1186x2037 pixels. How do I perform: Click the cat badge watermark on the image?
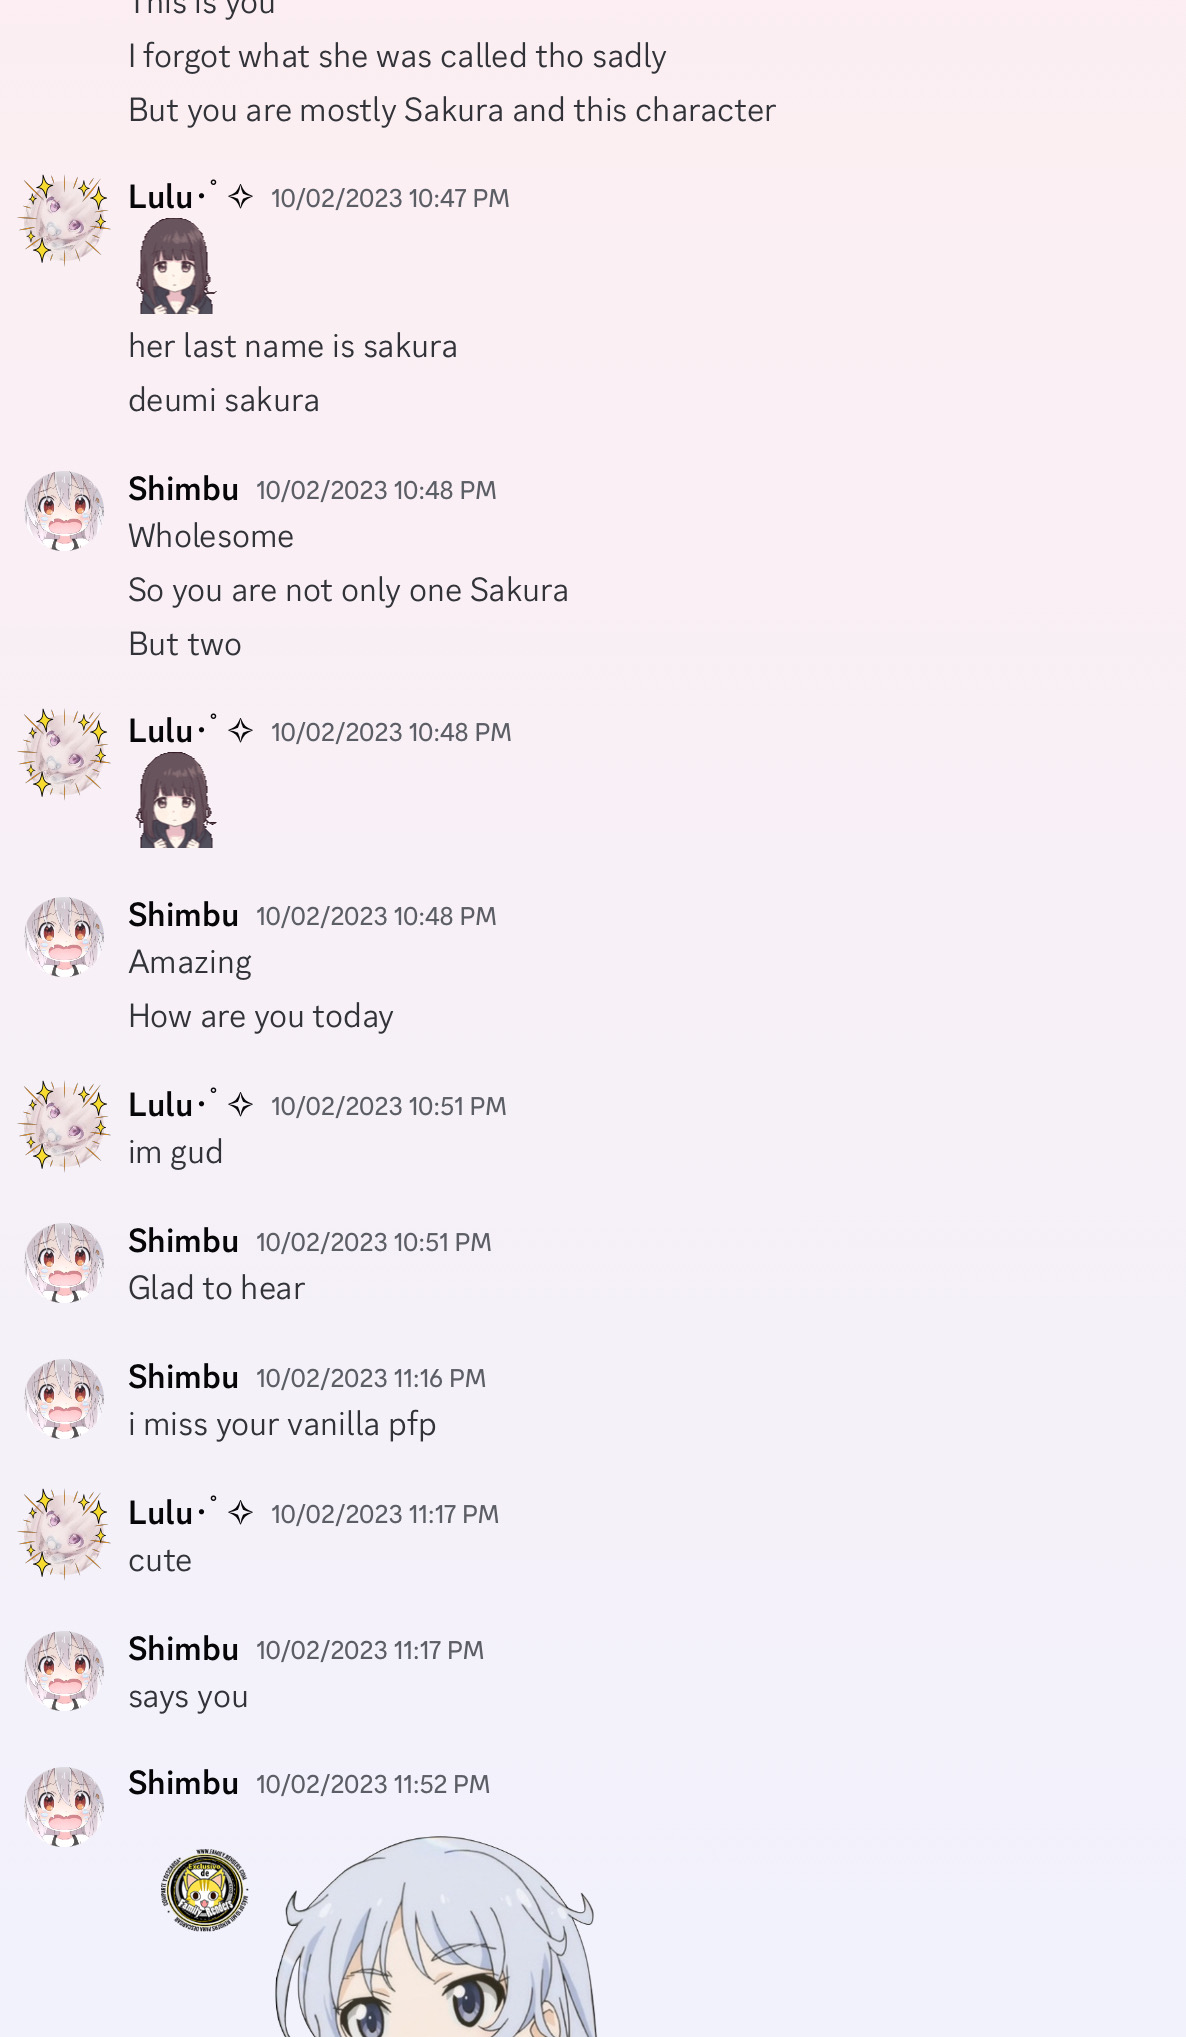pos(206,1889)
